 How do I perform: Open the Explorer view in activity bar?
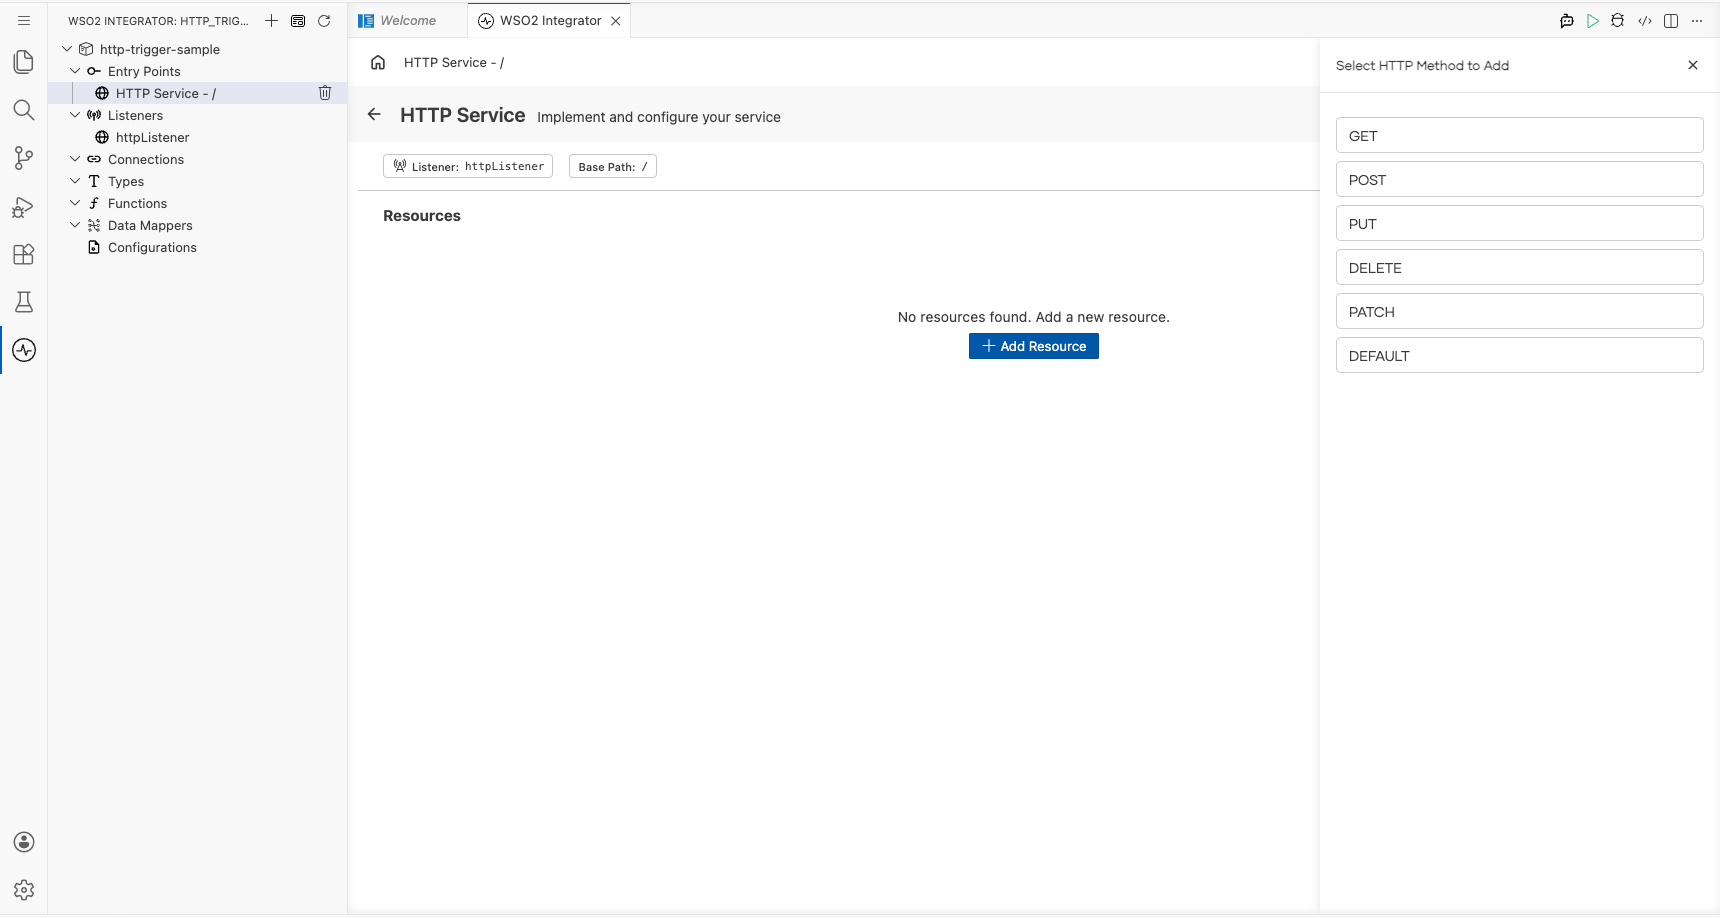coord(24,62)
